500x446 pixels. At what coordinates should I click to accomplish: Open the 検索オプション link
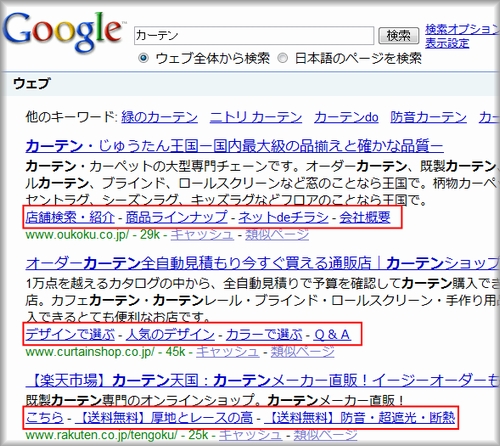(462, 29)
